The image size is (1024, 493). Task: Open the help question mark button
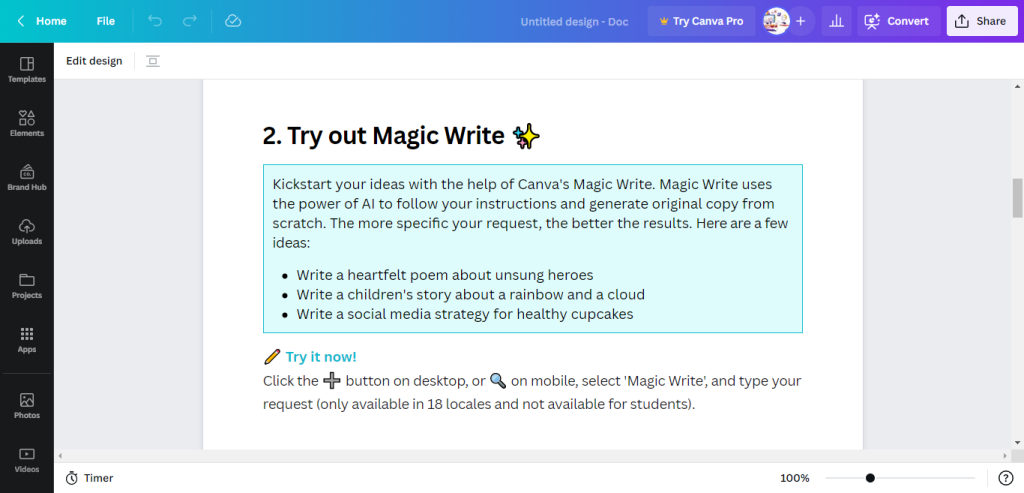click(x=1006, y=478)
